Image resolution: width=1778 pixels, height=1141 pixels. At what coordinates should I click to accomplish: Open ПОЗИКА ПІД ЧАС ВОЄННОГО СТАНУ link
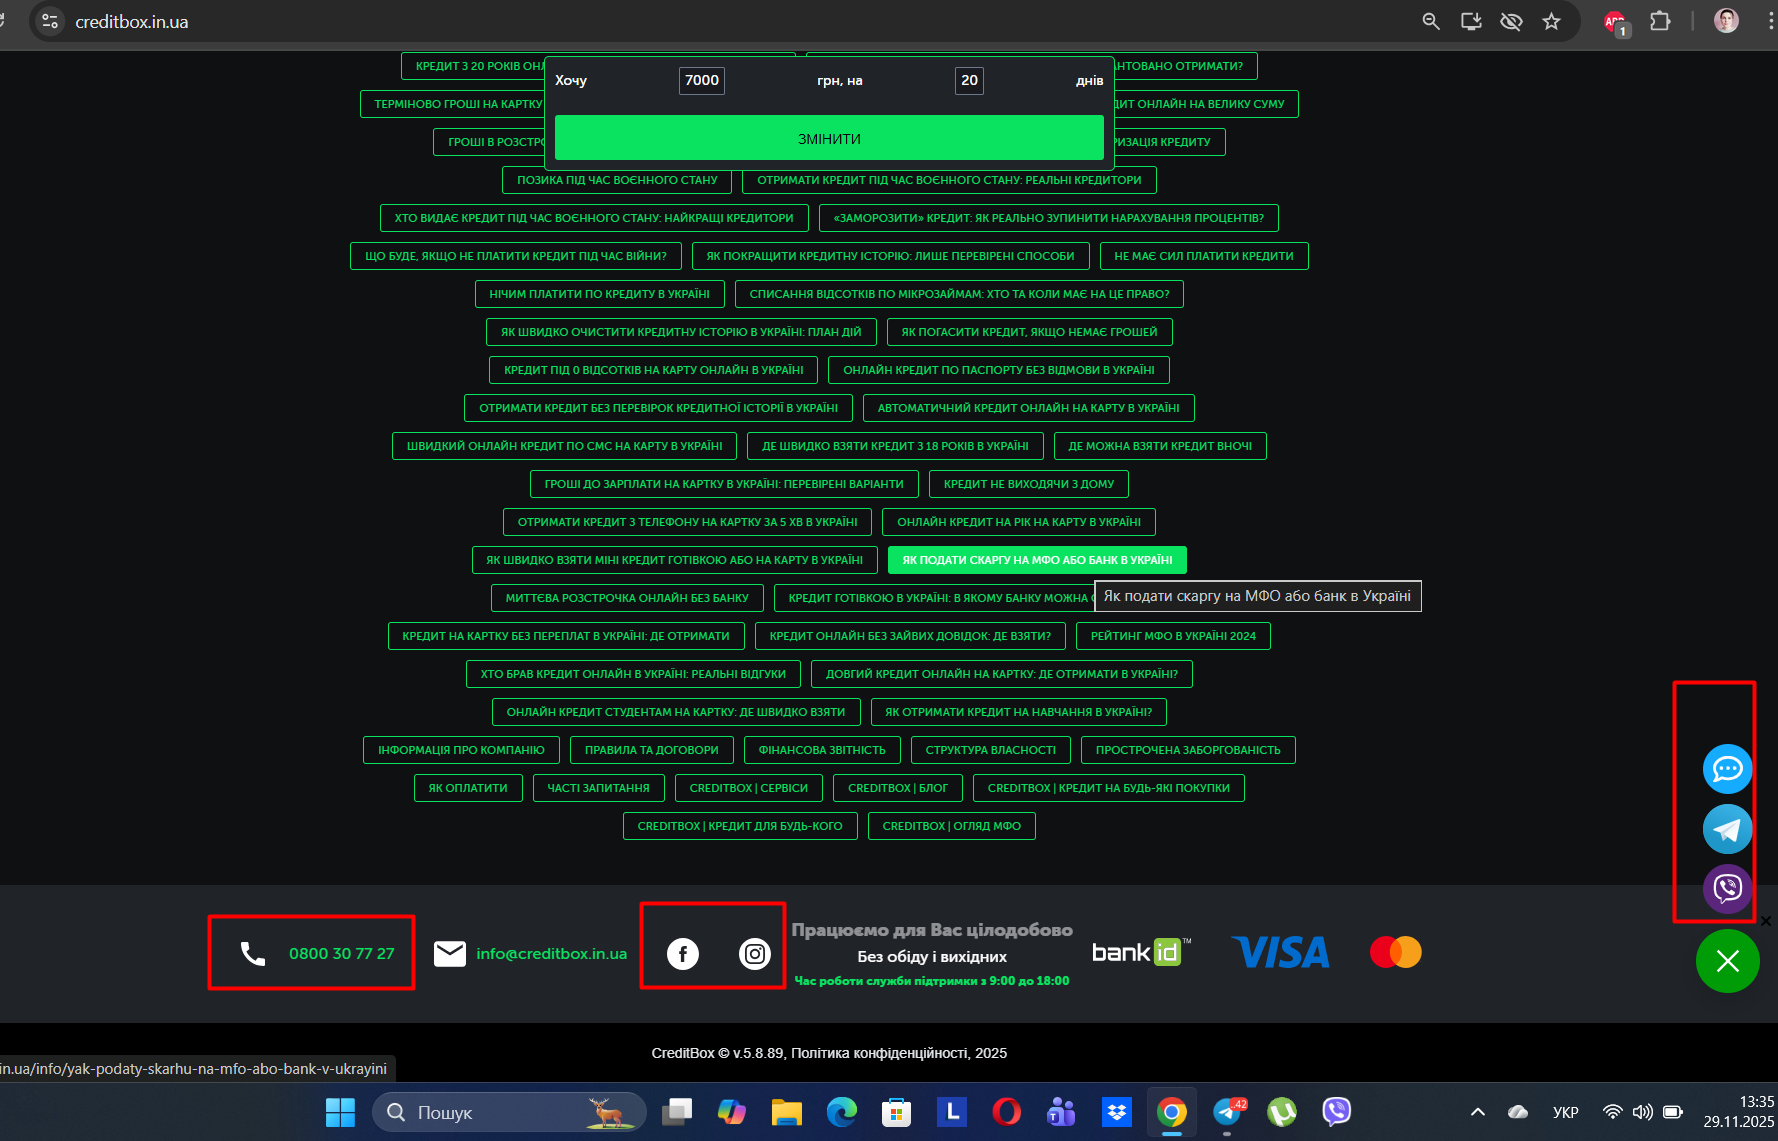(x=617, y=180)
